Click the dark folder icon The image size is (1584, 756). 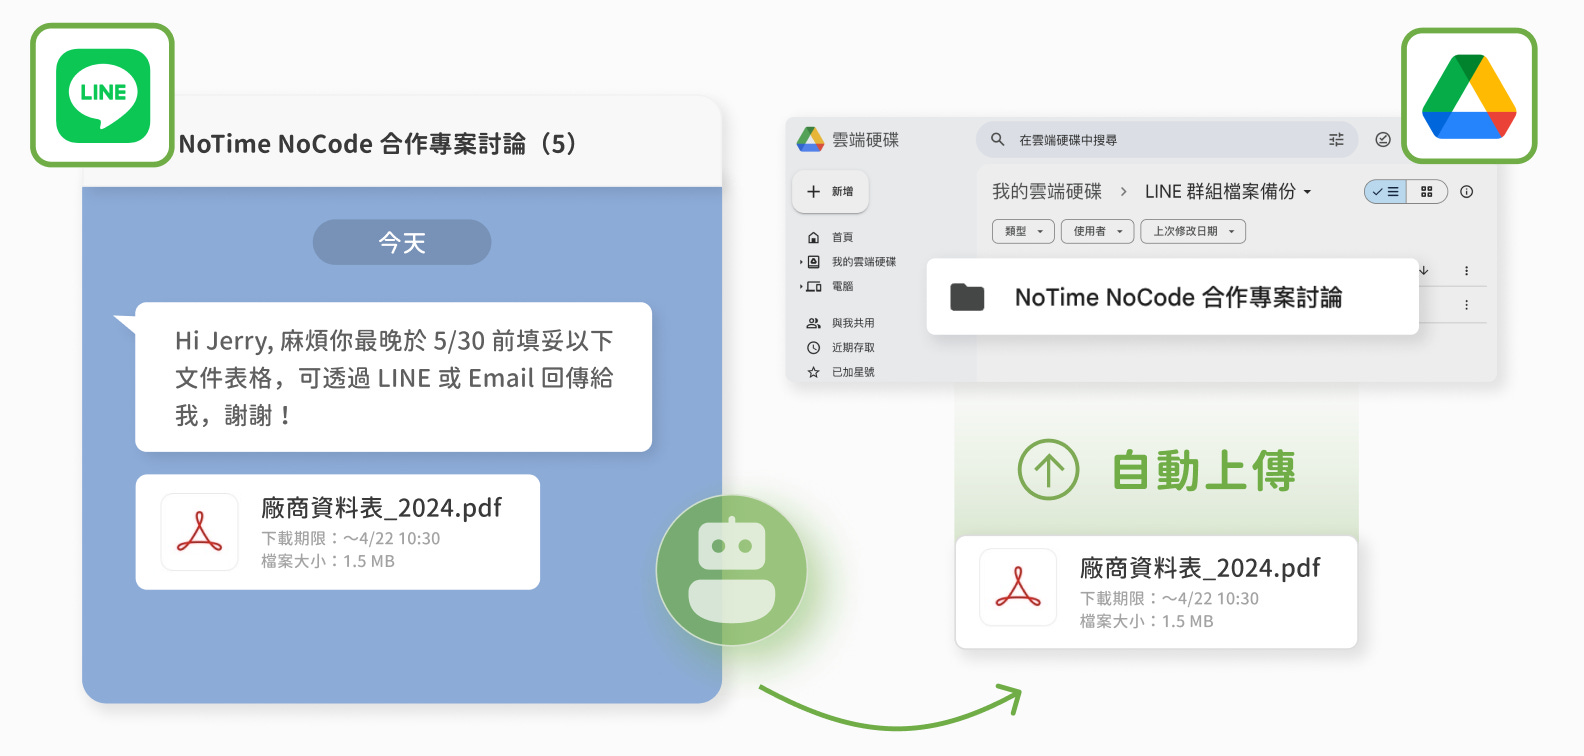point(967,297)
